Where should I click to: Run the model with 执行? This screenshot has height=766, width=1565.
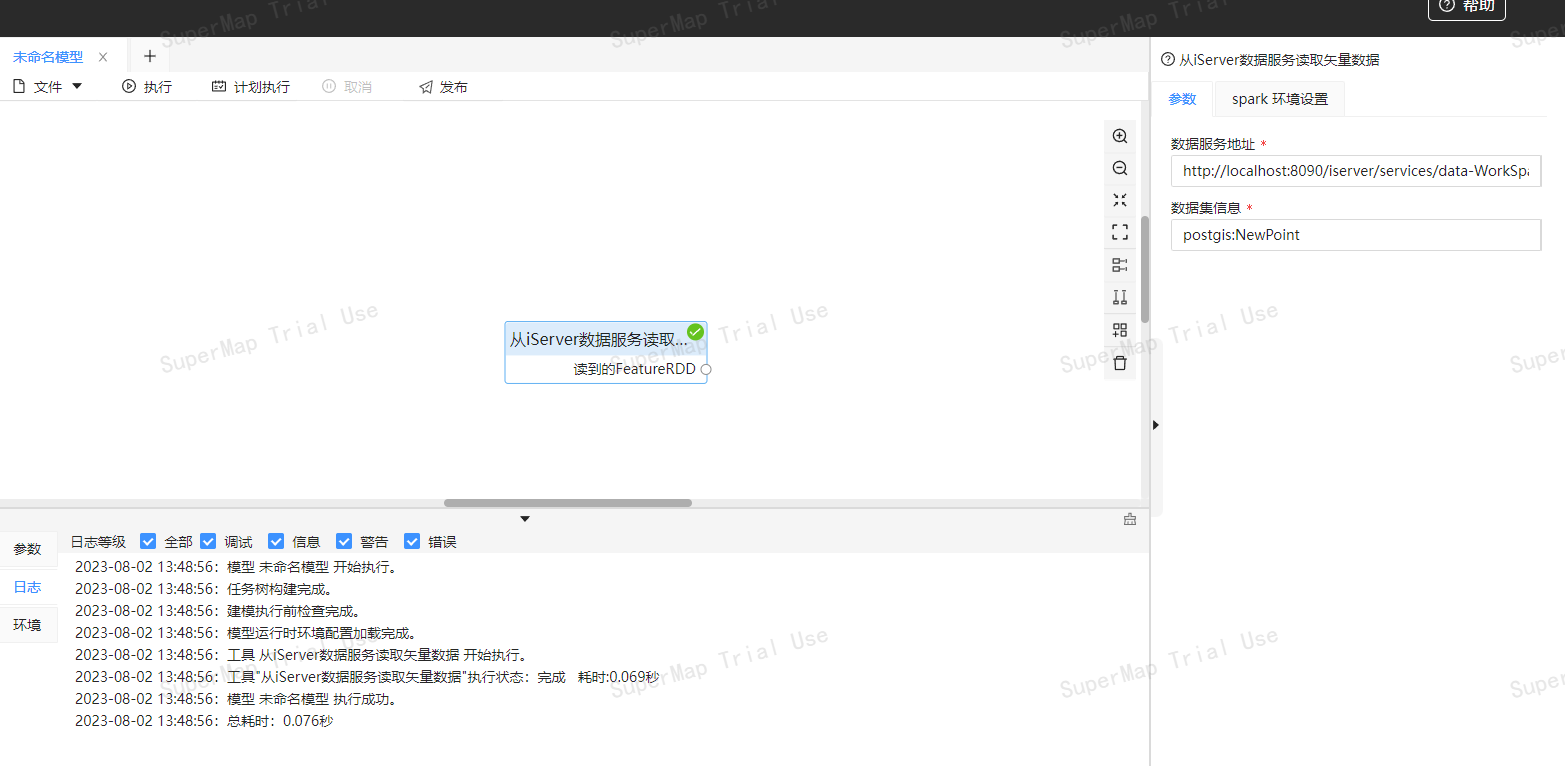click(147, 87)
